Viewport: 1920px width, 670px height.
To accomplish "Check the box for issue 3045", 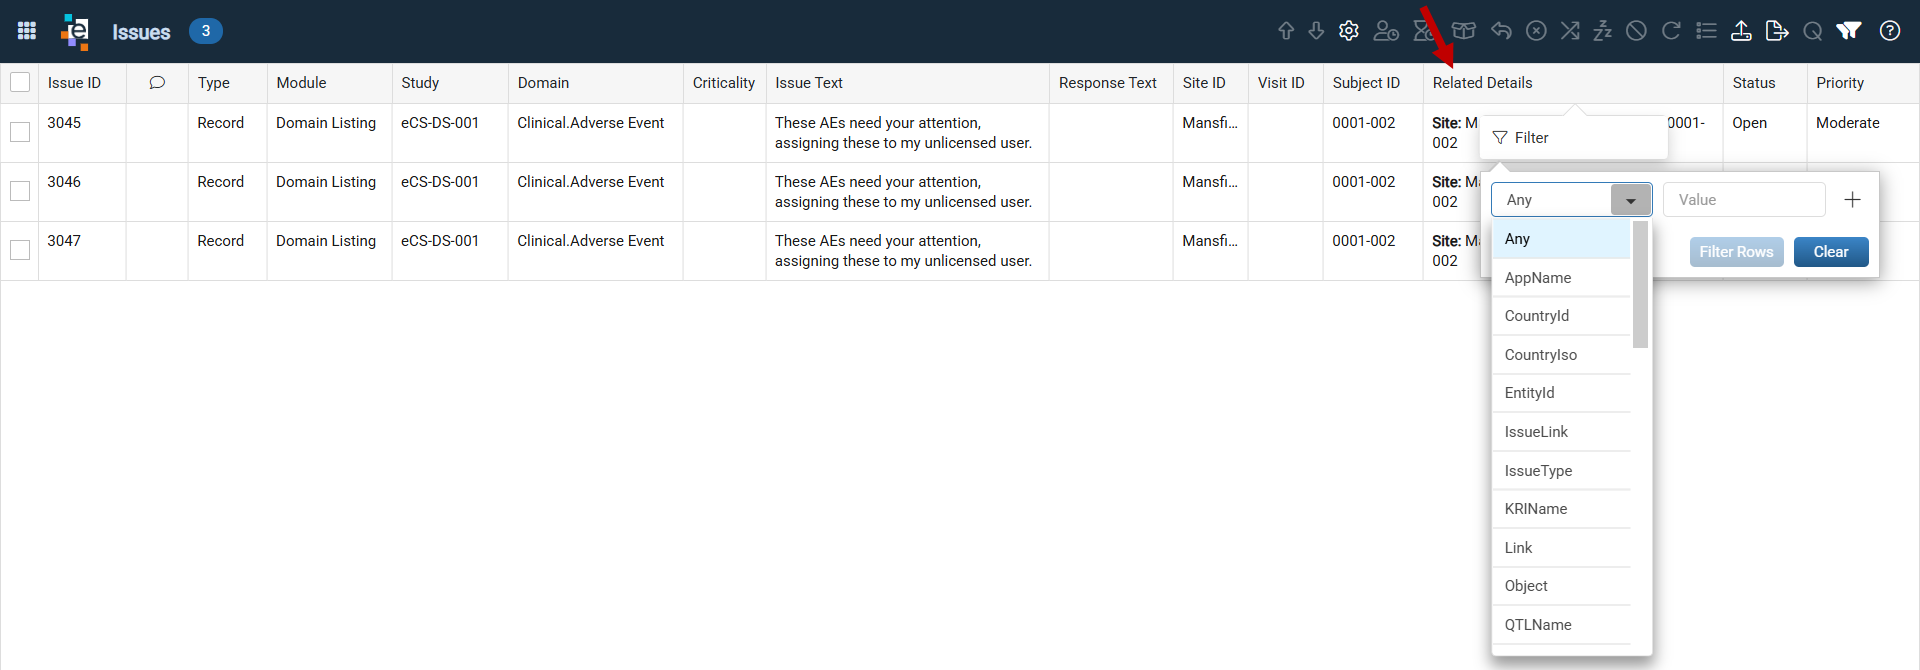I will pos(20,132).
